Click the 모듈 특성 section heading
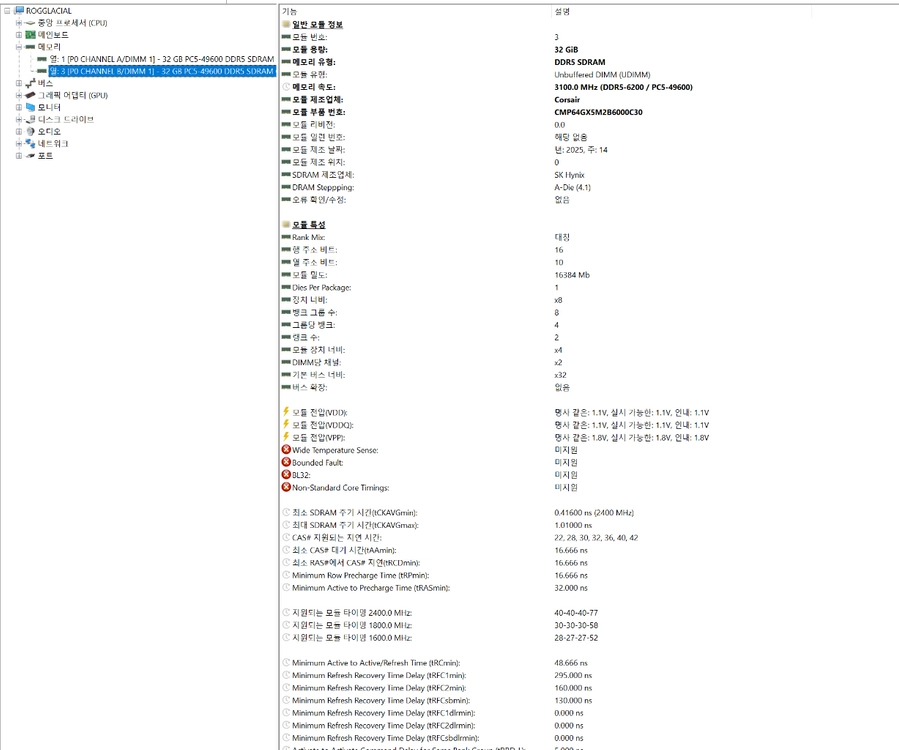899x750 pixels. point(308,225)
